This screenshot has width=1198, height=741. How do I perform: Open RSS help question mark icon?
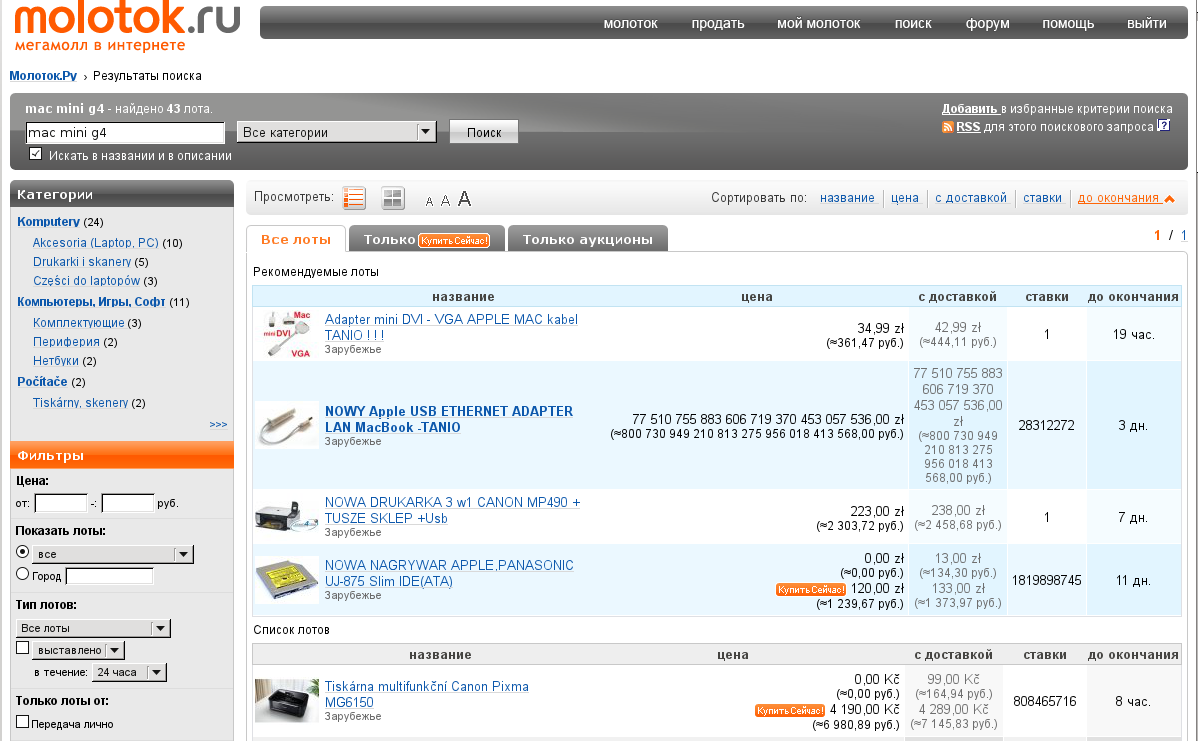pos(1164,125)
